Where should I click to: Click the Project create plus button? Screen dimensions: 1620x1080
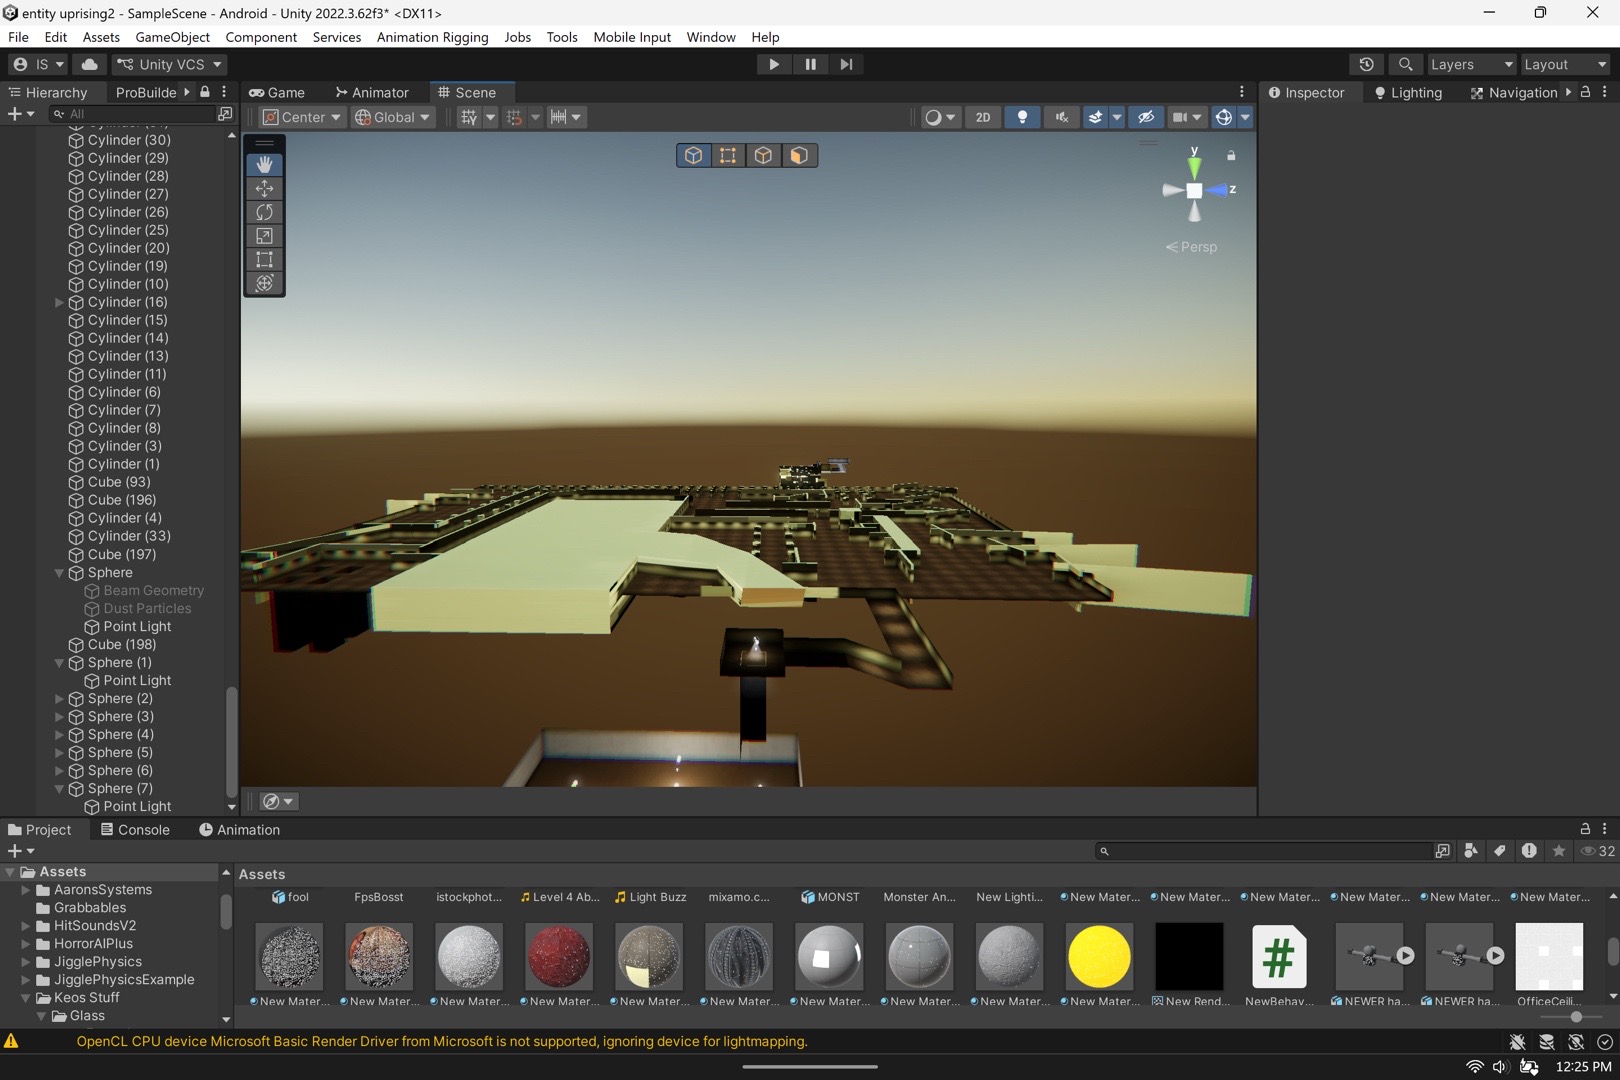point(14,851)
